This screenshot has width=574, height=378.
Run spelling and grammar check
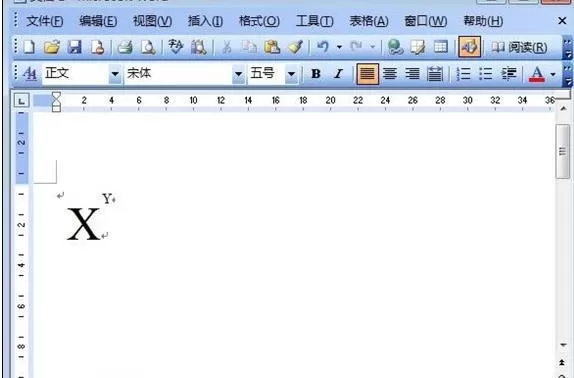(176, 47)
